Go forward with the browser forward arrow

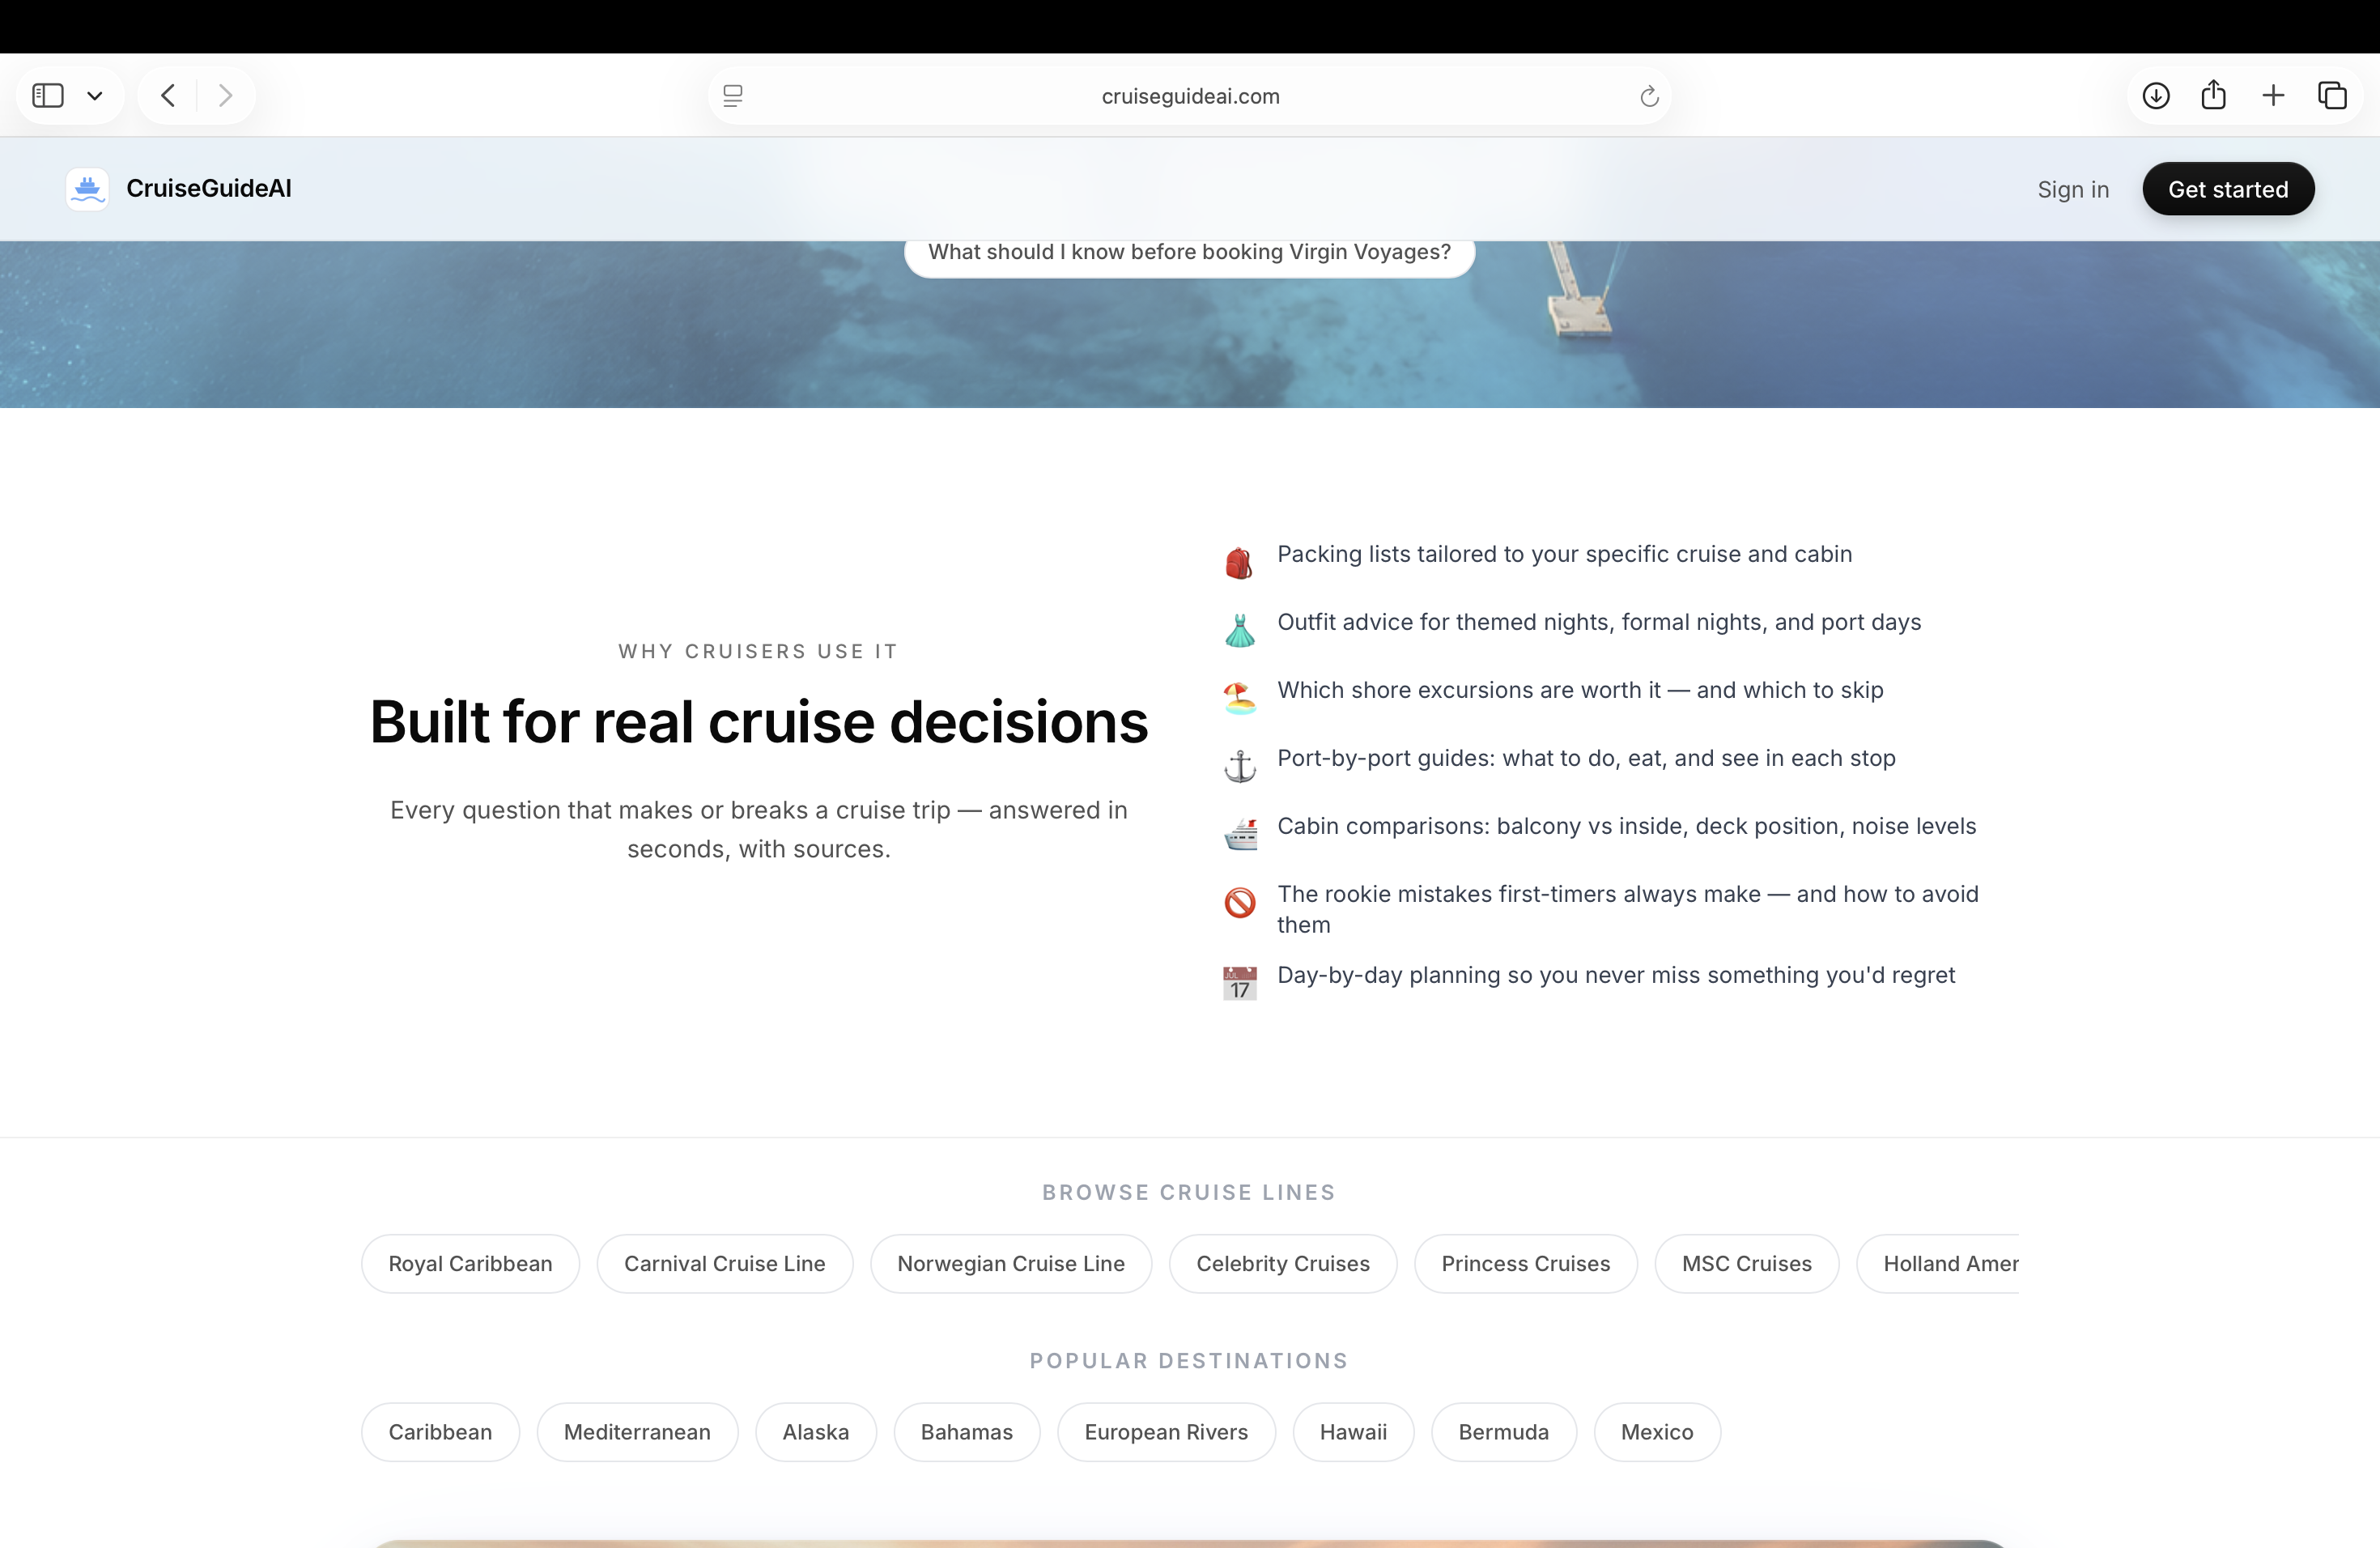225,96
